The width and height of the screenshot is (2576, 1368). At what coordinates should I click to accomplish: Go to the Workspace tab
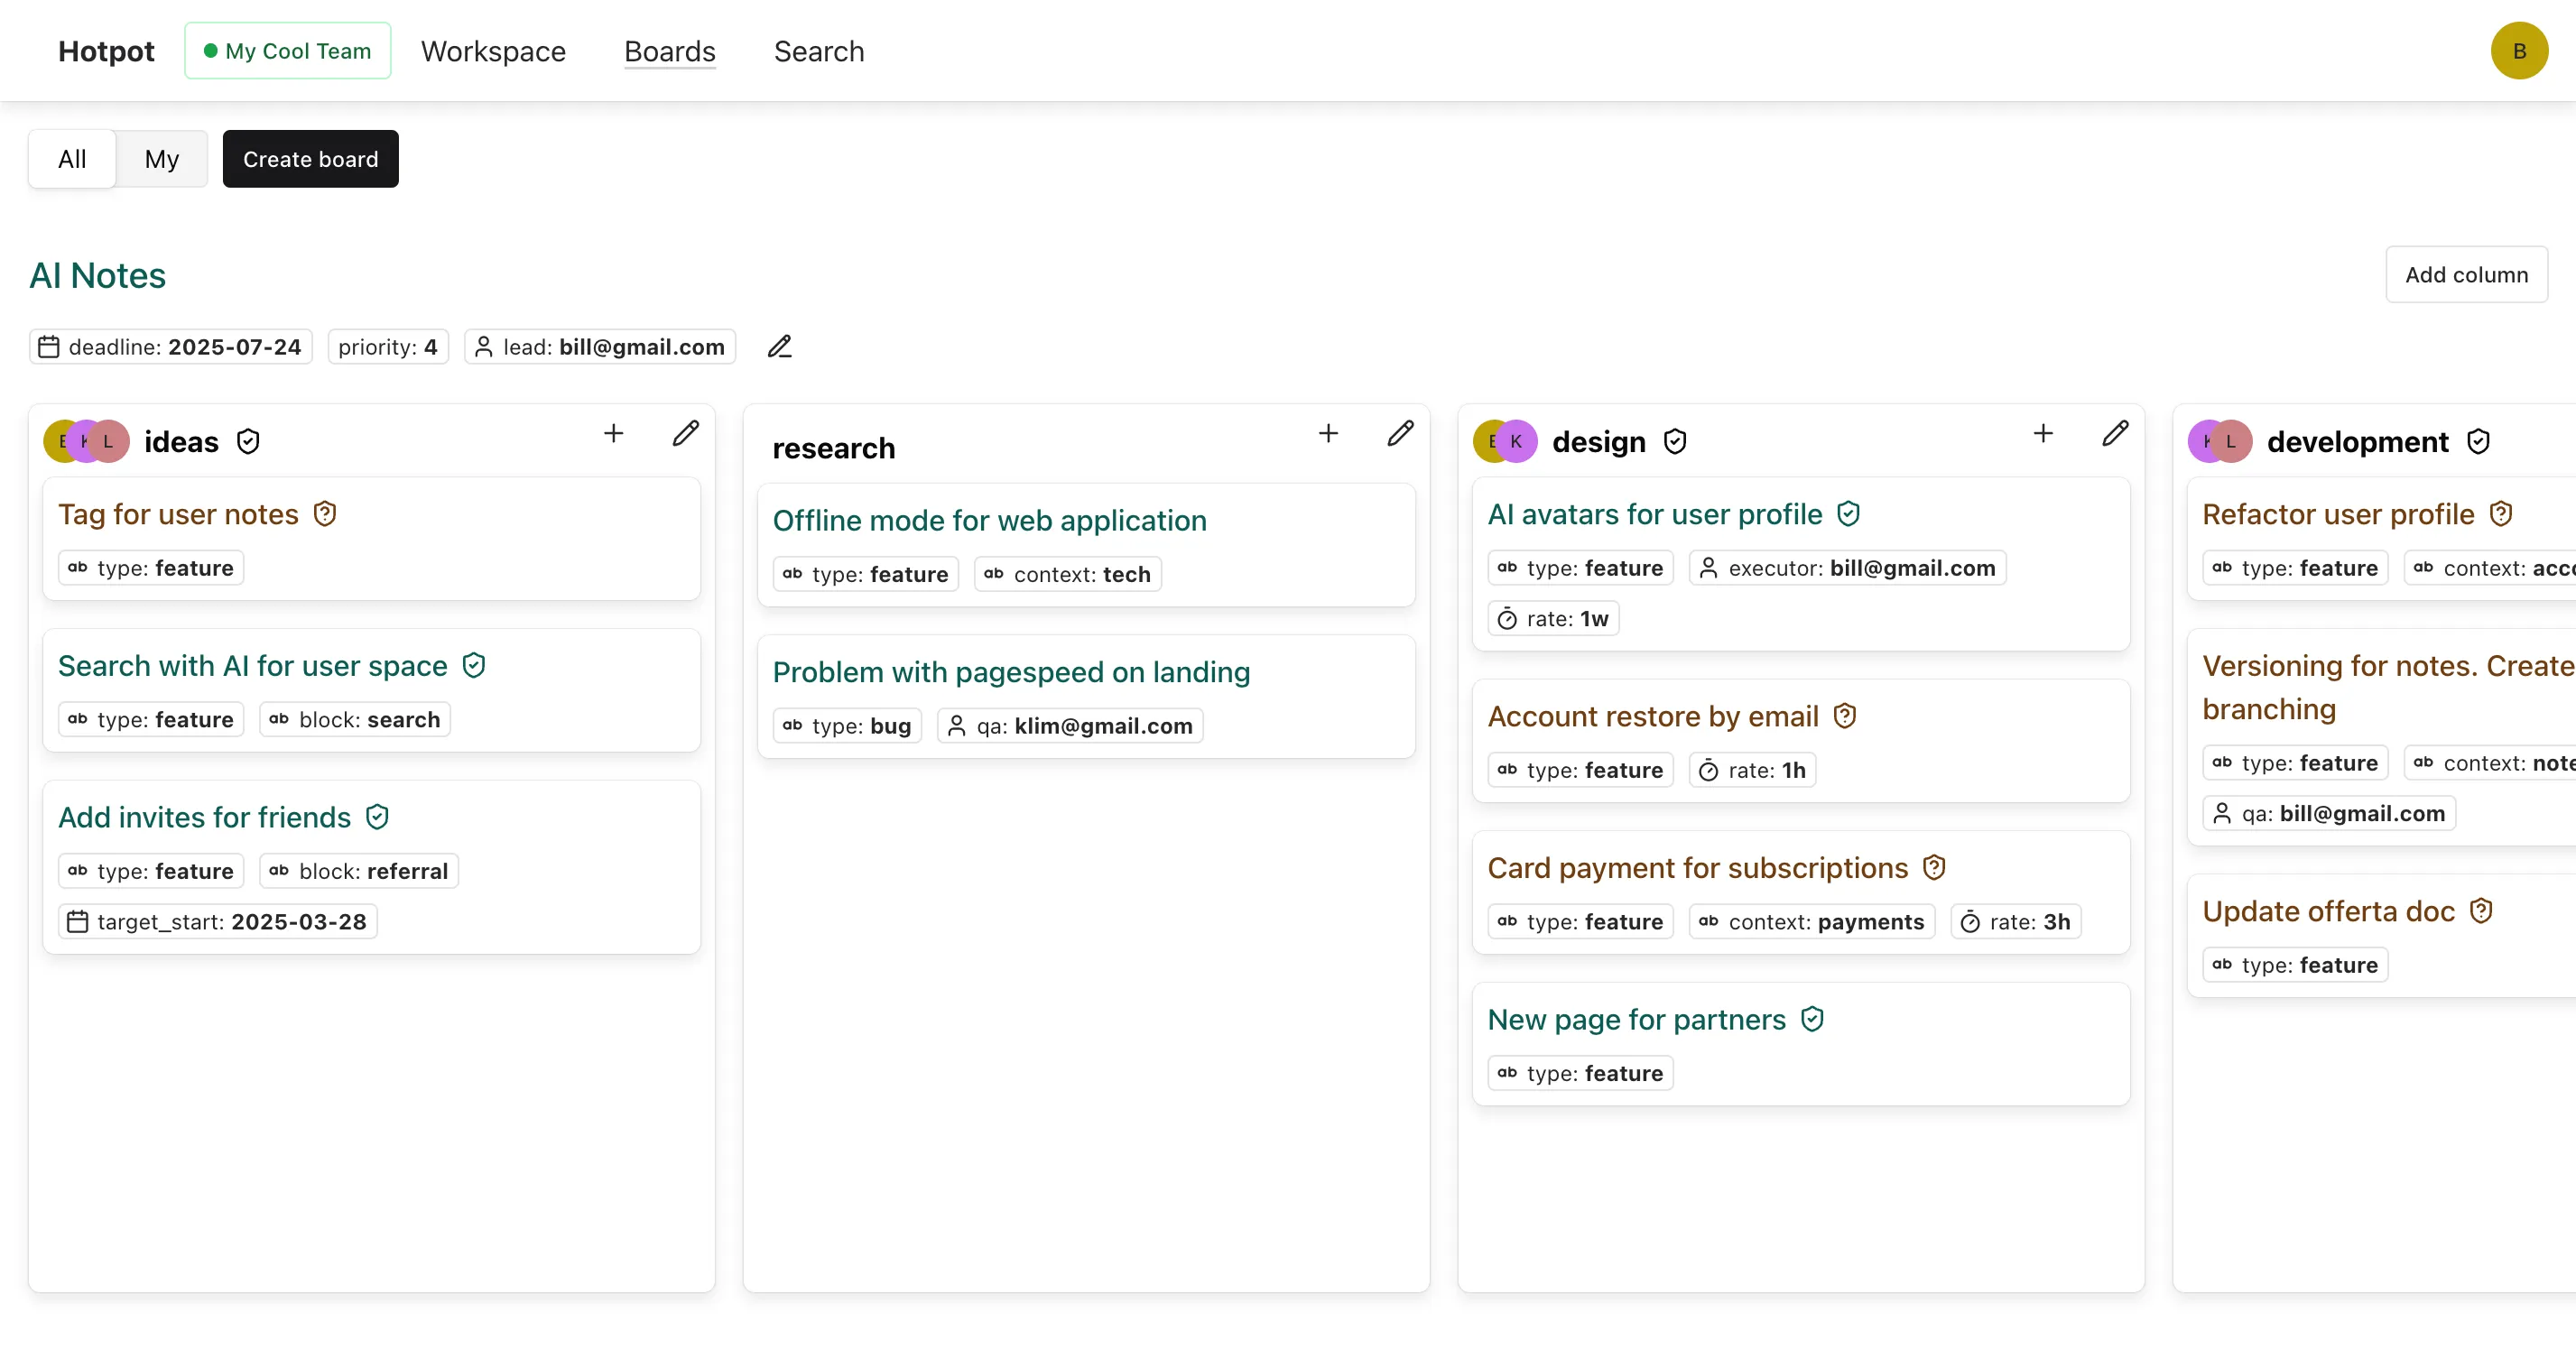click(x=493, y=51)
